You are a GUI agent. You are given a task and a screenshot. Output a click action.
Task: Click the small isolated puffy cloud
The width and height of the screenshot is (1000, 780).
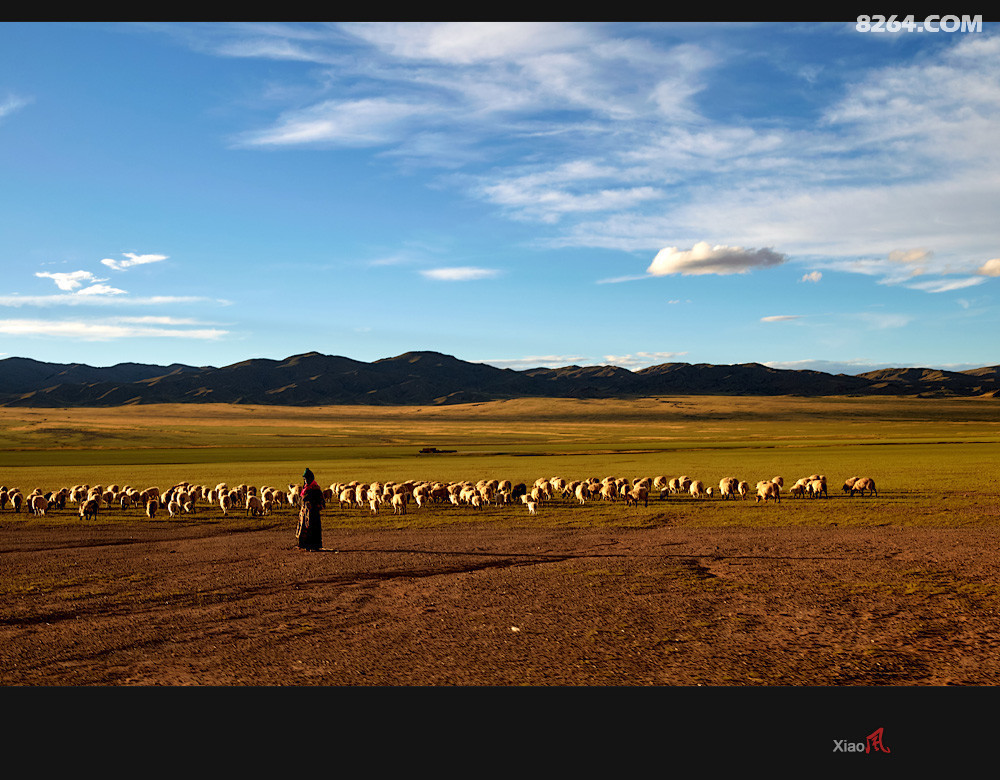(x=714, y=259)
